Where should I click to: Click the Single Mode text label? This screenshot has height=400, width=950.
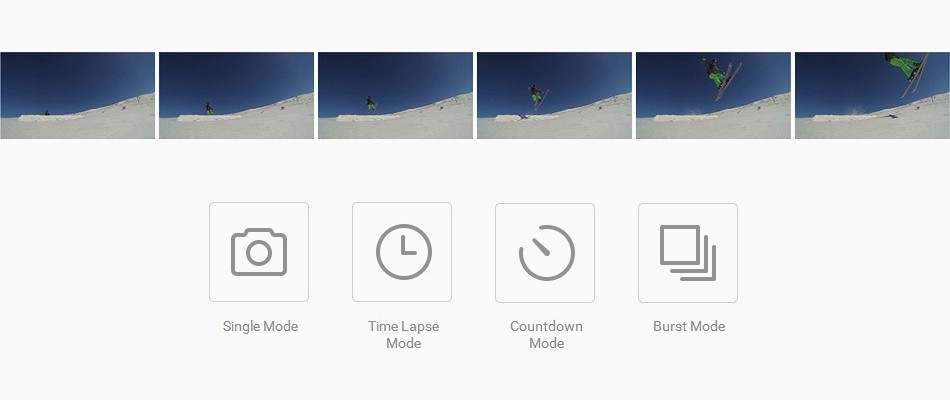pos(261,327)
